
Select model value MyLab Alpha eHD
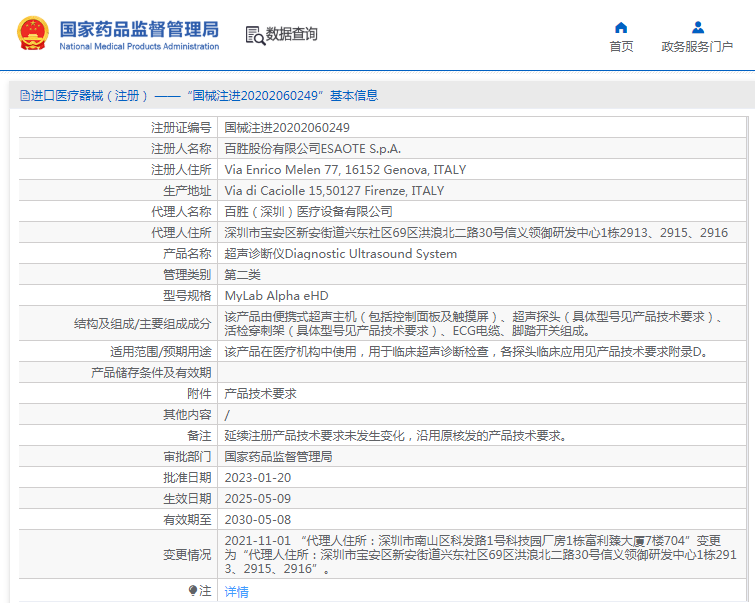click(x=276, y=296)
